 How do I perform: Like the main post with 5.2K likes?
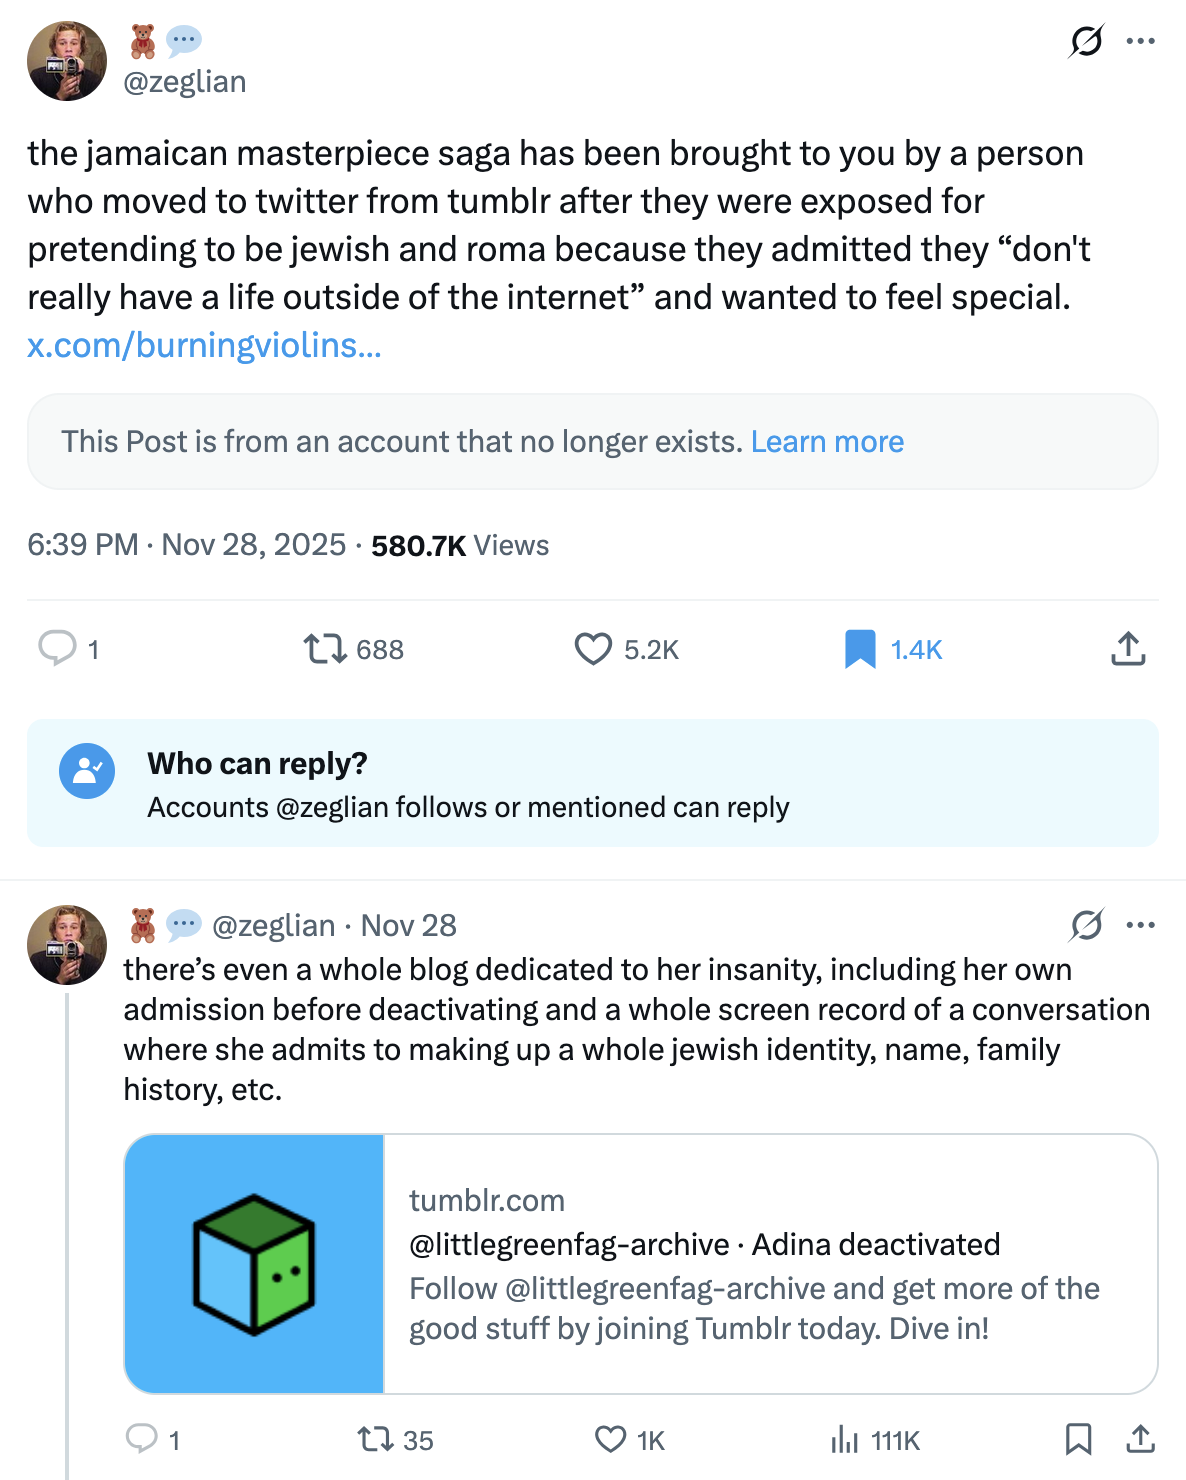click(x=593, y=649)
